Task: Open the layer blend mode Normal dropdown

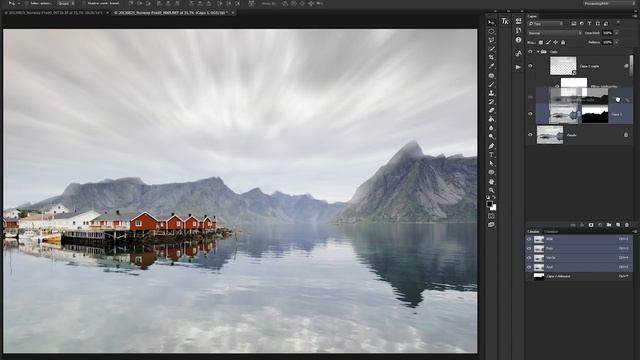Action: (554, 33)
